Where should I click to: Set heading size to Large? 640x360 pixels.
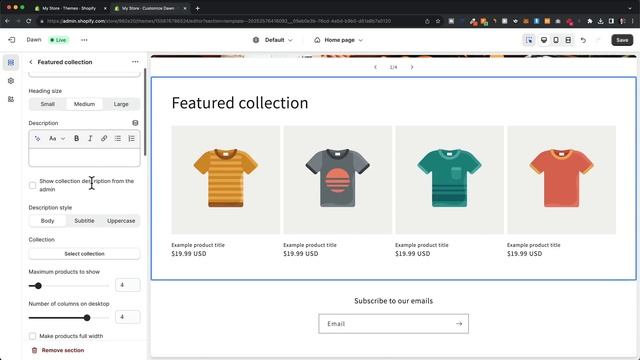121,104
